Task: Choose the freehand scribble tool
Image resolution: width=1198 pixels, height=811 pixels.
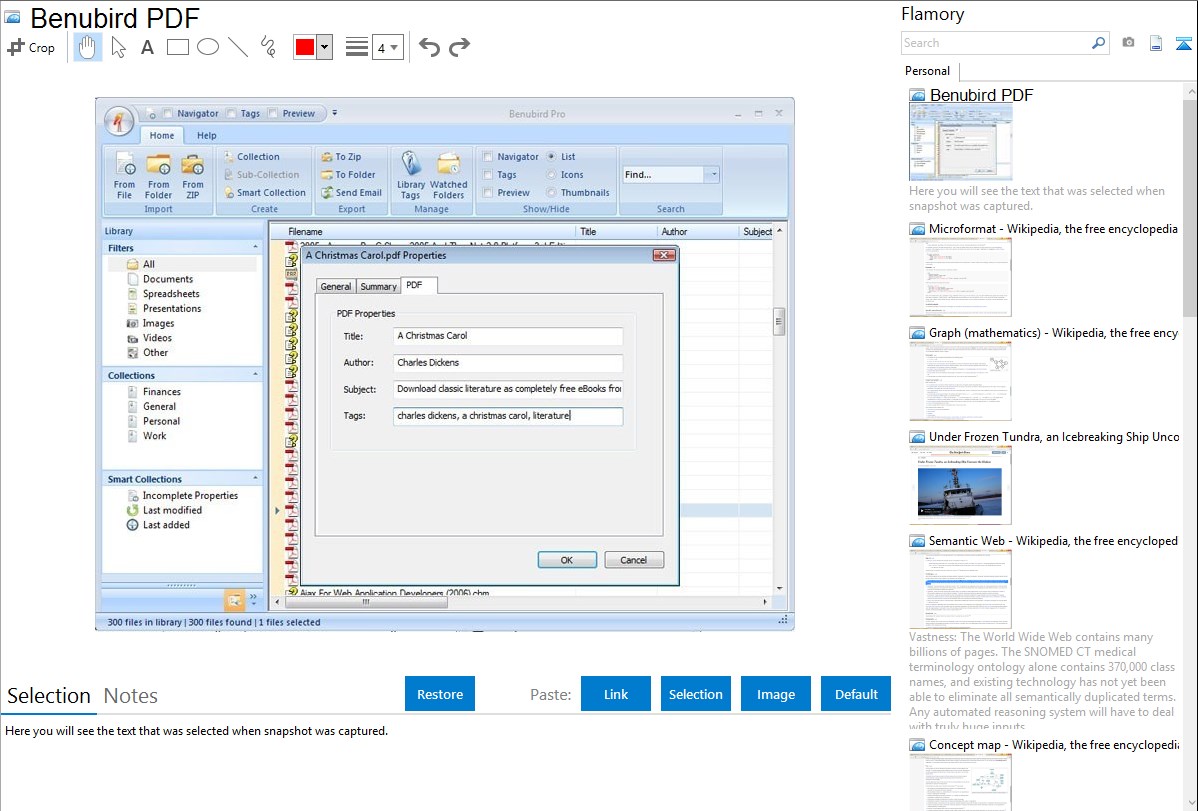Action: click(x=267, y=47)
